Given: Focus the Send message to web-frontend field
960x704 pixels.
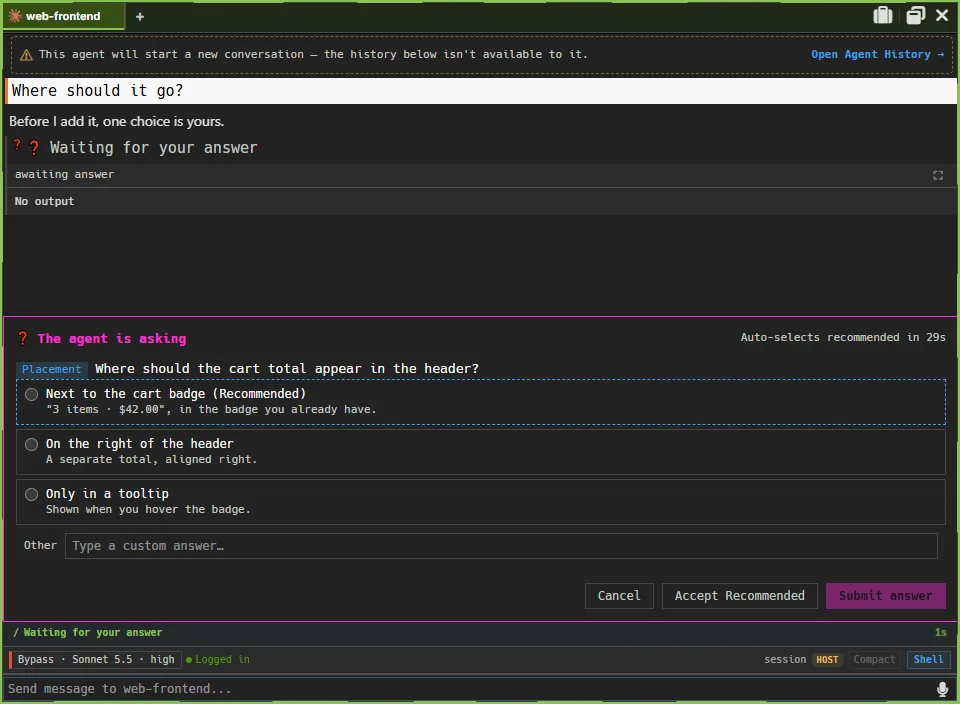Looking at the screenshot, I should coord(468,689).
